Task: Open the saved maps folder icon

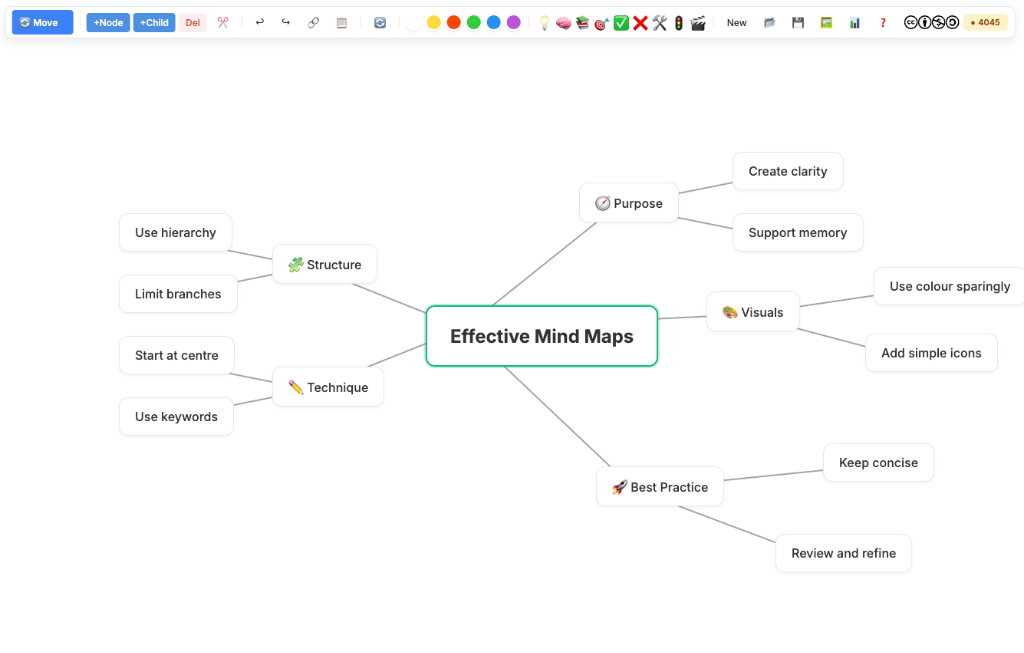Action: coord(771,21)
